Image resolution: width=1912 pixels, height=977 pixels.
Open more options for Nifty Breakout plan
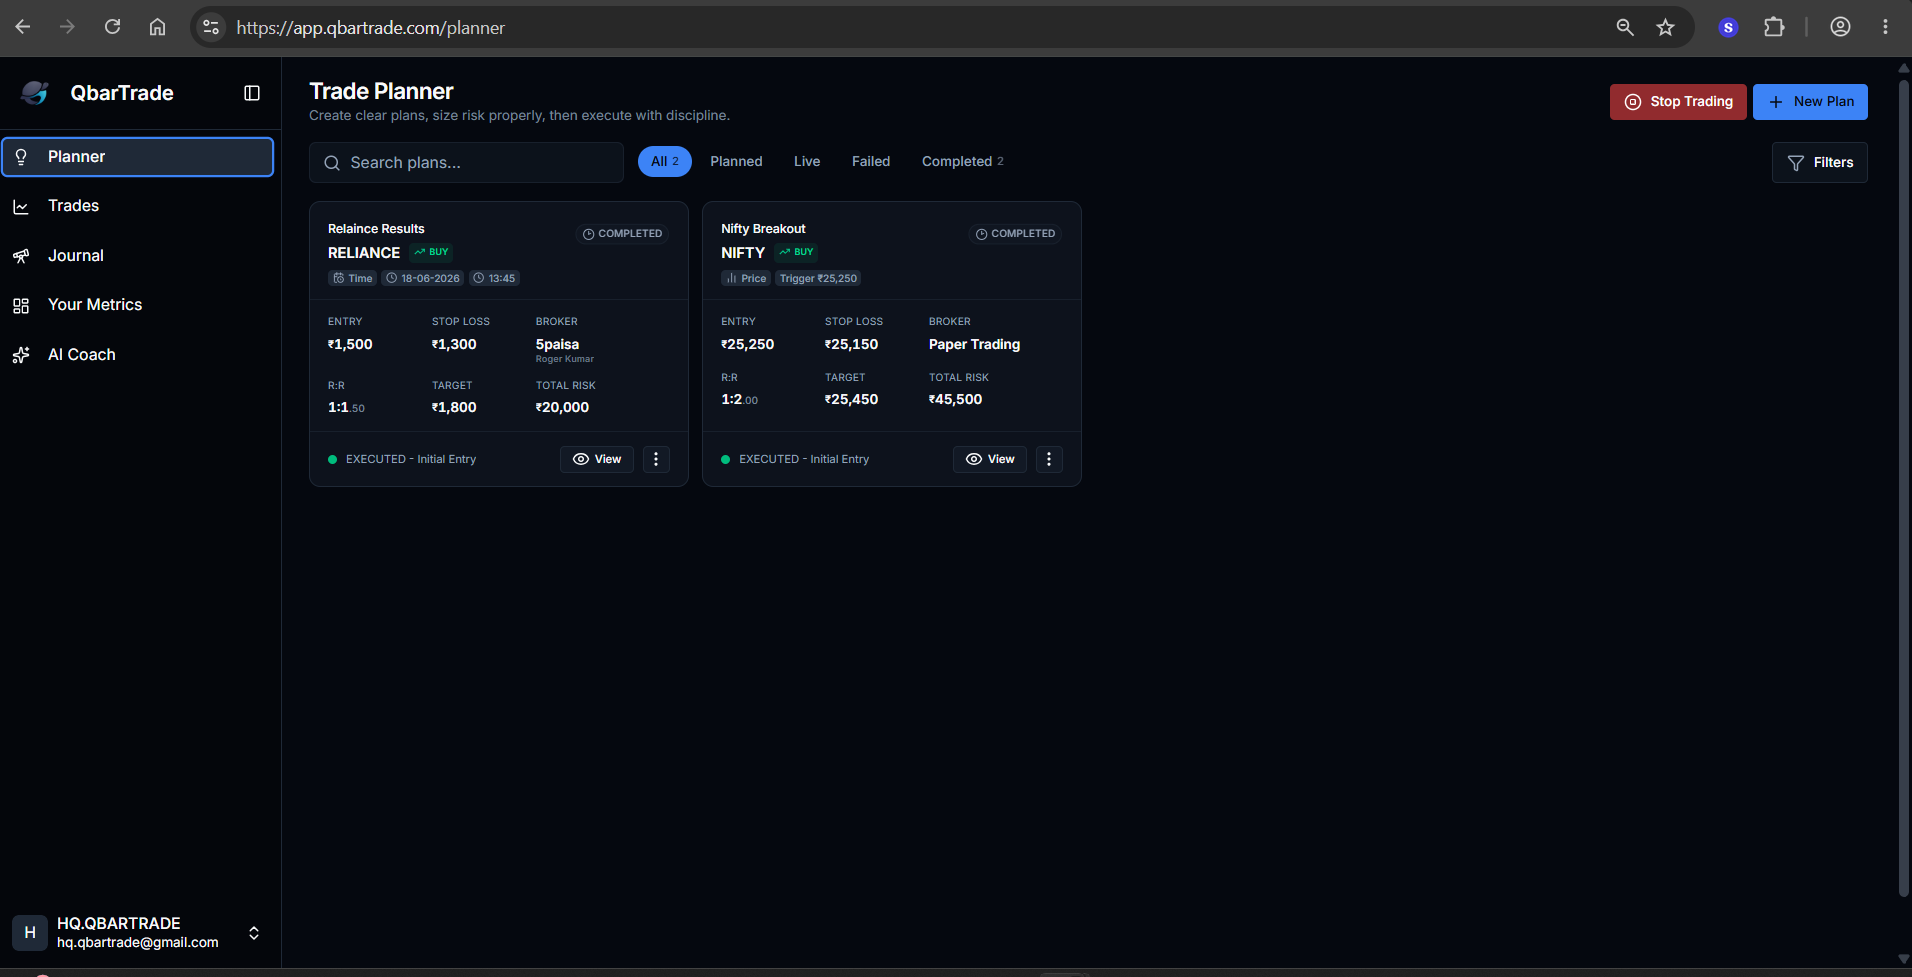pyautogui.click(x=1049, y=459)
